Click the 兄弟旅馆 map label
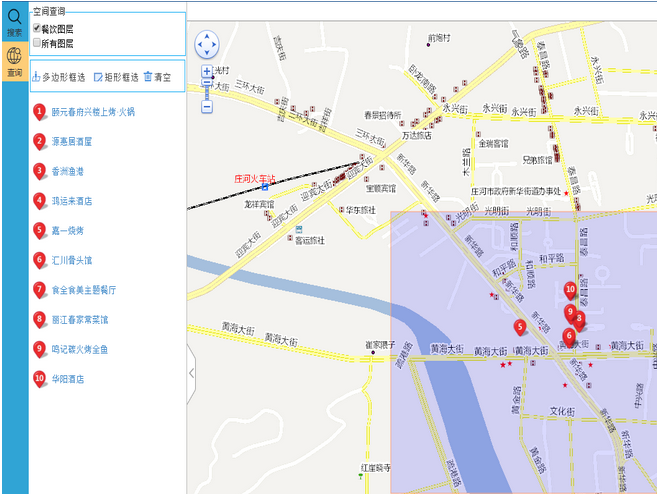Image resolution: width=657 pixels, height=494 pixels. tap(537, 160)
